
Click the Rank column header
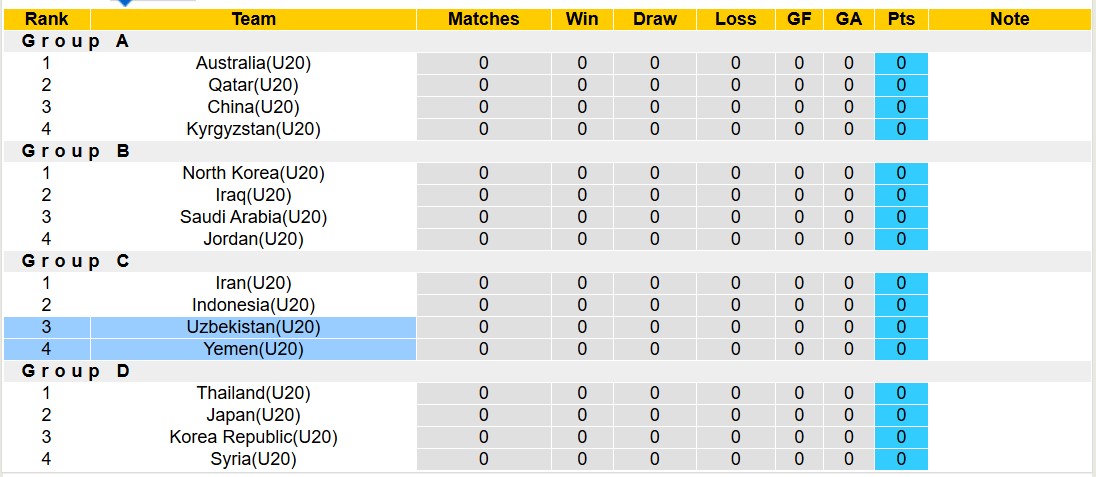(x=46, y=19)
